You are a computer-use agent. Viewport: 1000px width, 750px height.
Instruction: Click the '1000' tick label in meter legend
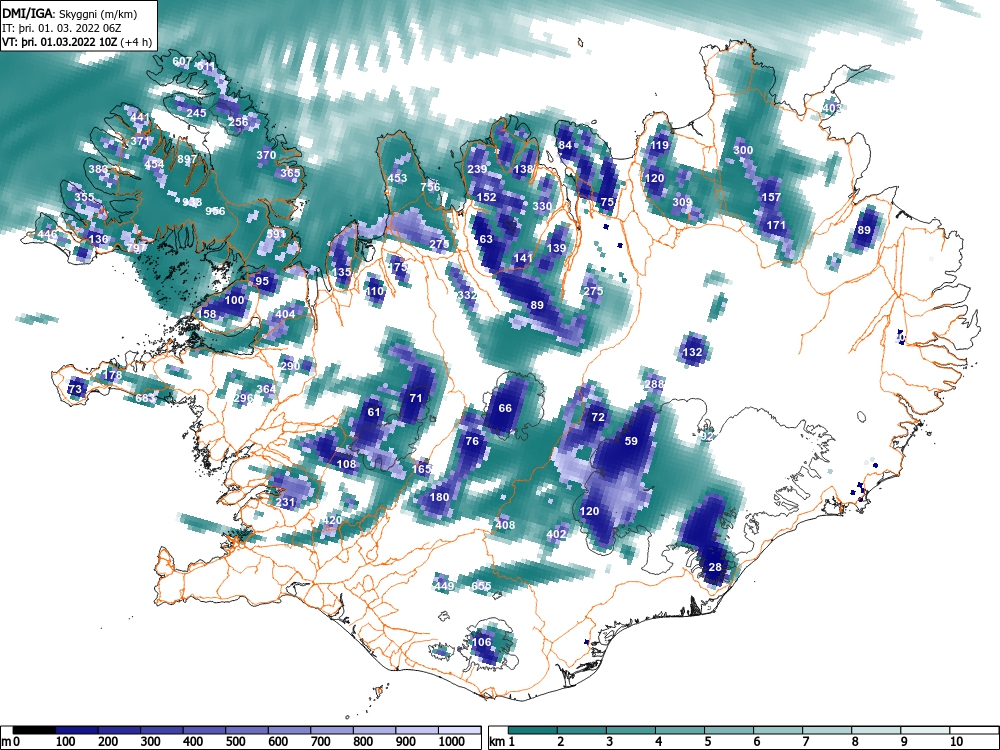click(452, 742)
